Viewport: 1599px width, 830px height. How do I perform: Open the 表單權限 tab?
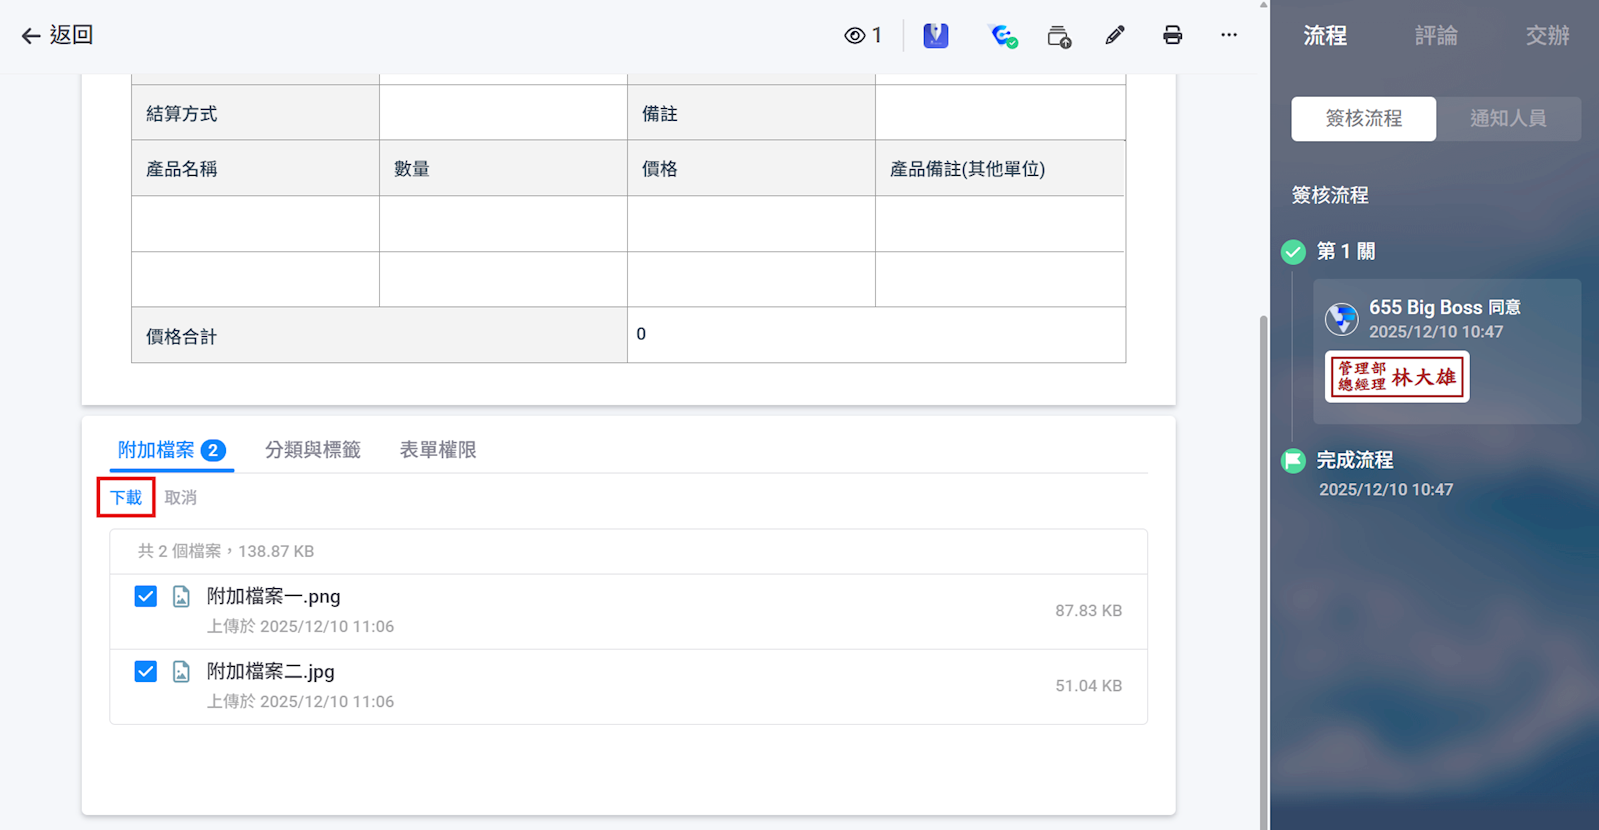tap(438, 450)
